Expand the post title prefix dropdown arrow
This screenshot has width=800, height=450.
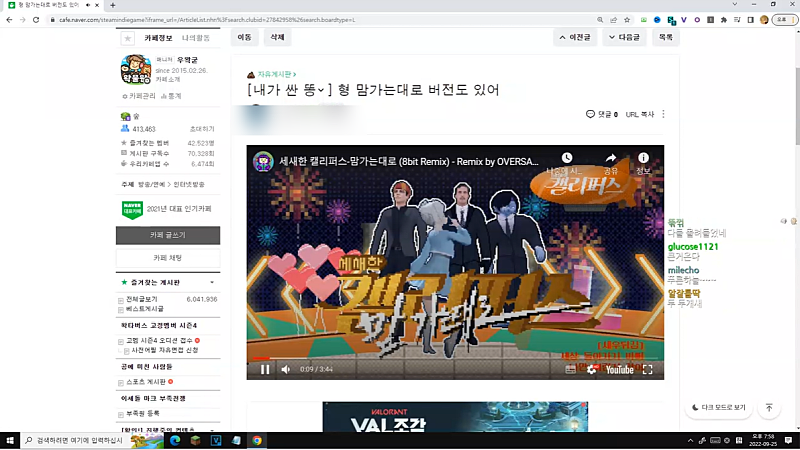[320, 90]
